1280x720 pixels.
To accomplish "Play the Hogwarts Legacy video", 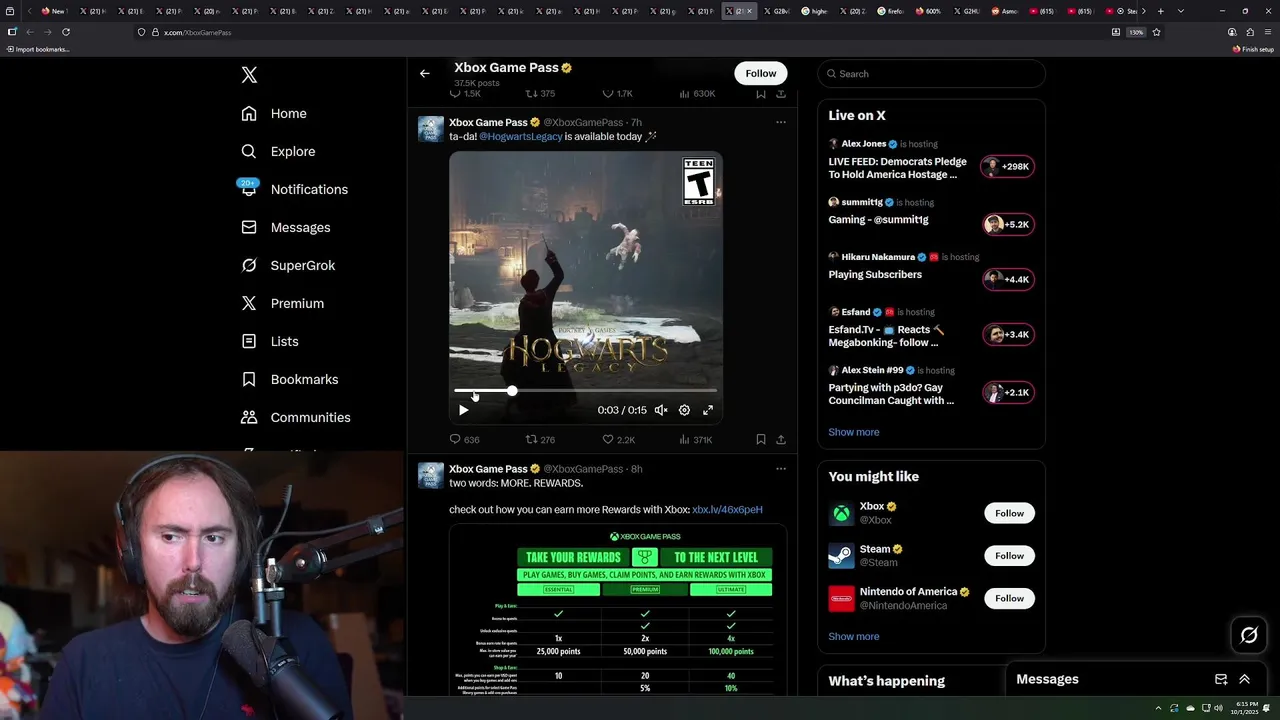I will click(x=463, y=410).
